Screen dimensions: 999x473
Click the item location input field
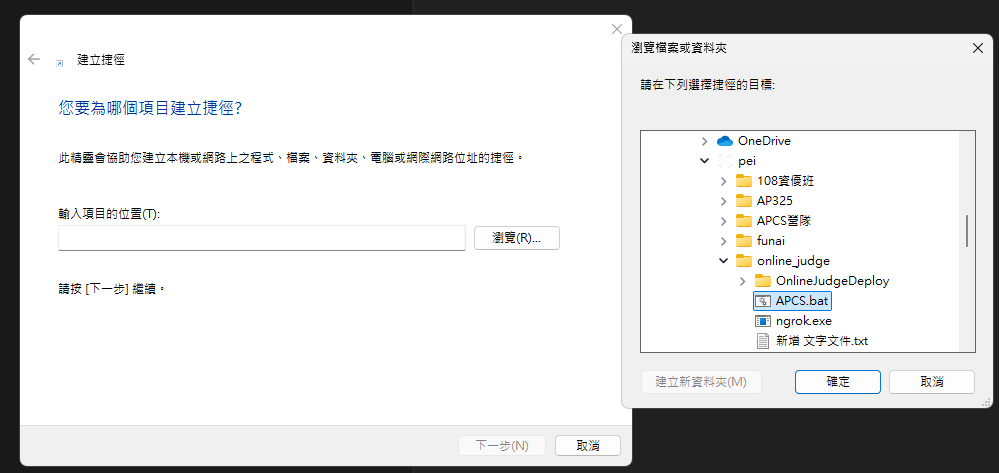pyautogui.click(x=262, y=238)
